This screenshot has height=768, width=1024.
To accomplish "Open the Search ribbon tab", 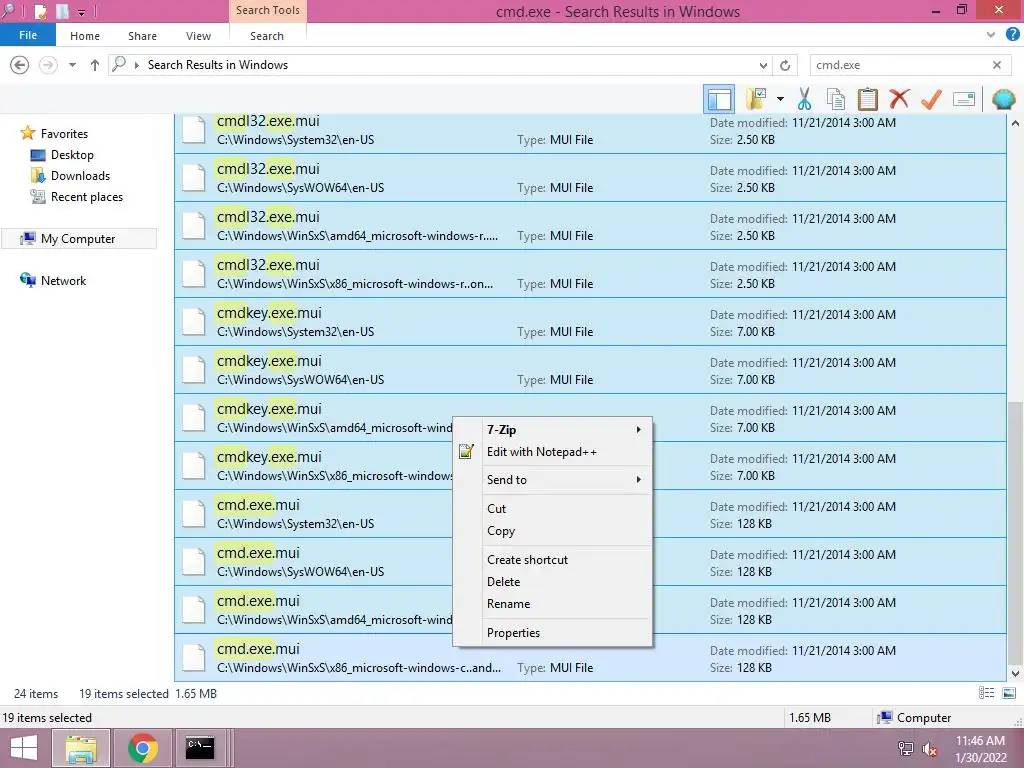I will point(267,36).
